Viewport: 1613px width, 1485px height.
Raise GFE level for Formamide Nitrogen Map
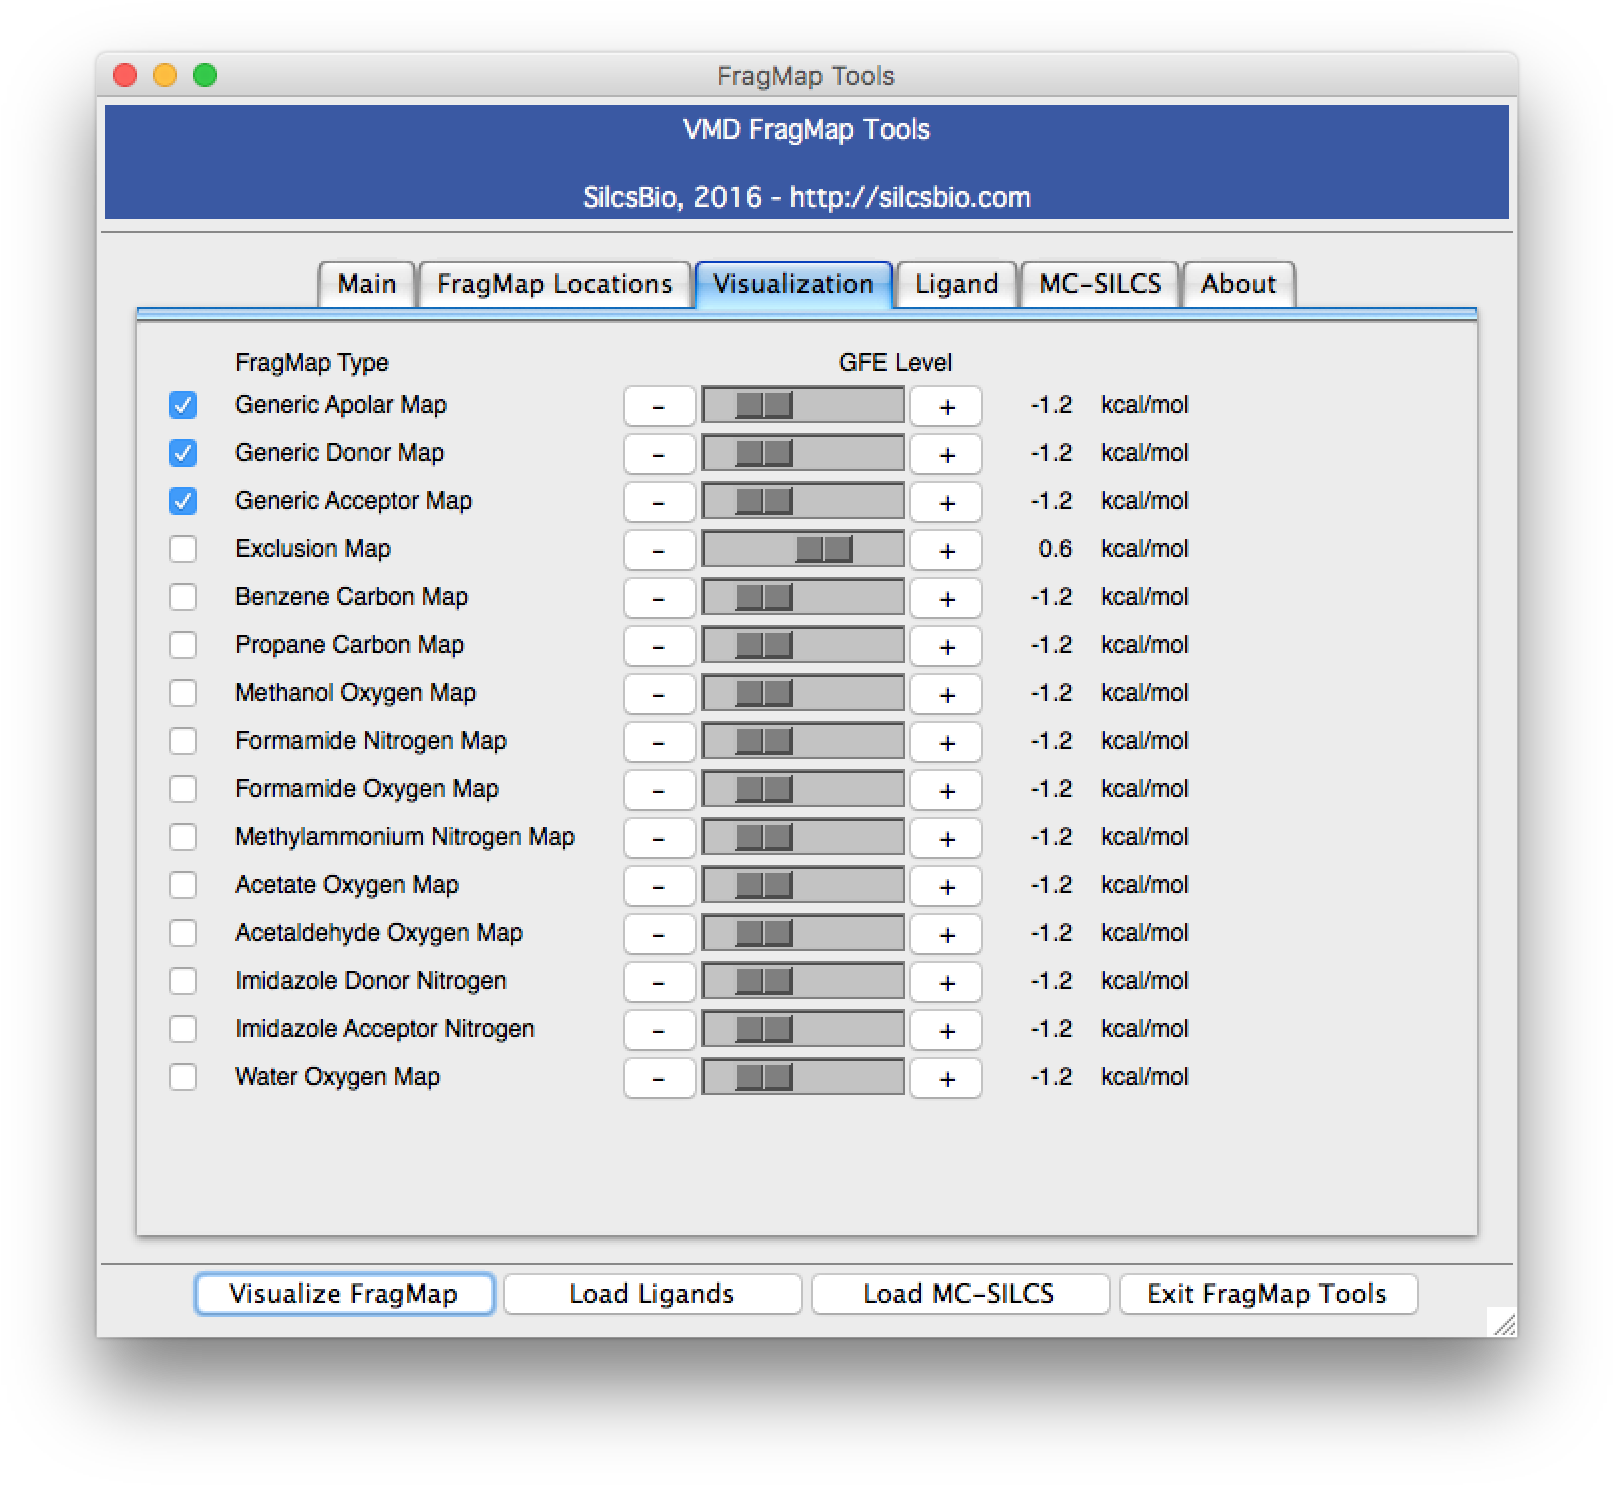(x=946, y=742)
